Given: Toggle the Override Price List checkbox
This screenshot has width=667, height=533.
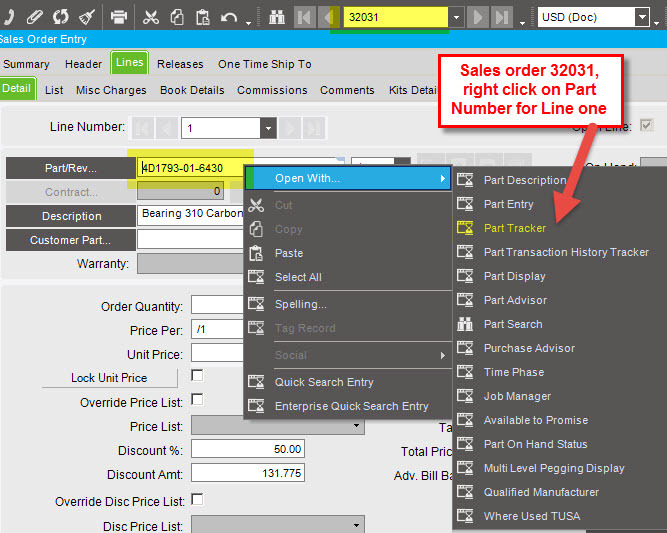Looking at the screenshot, I should 197,400.
